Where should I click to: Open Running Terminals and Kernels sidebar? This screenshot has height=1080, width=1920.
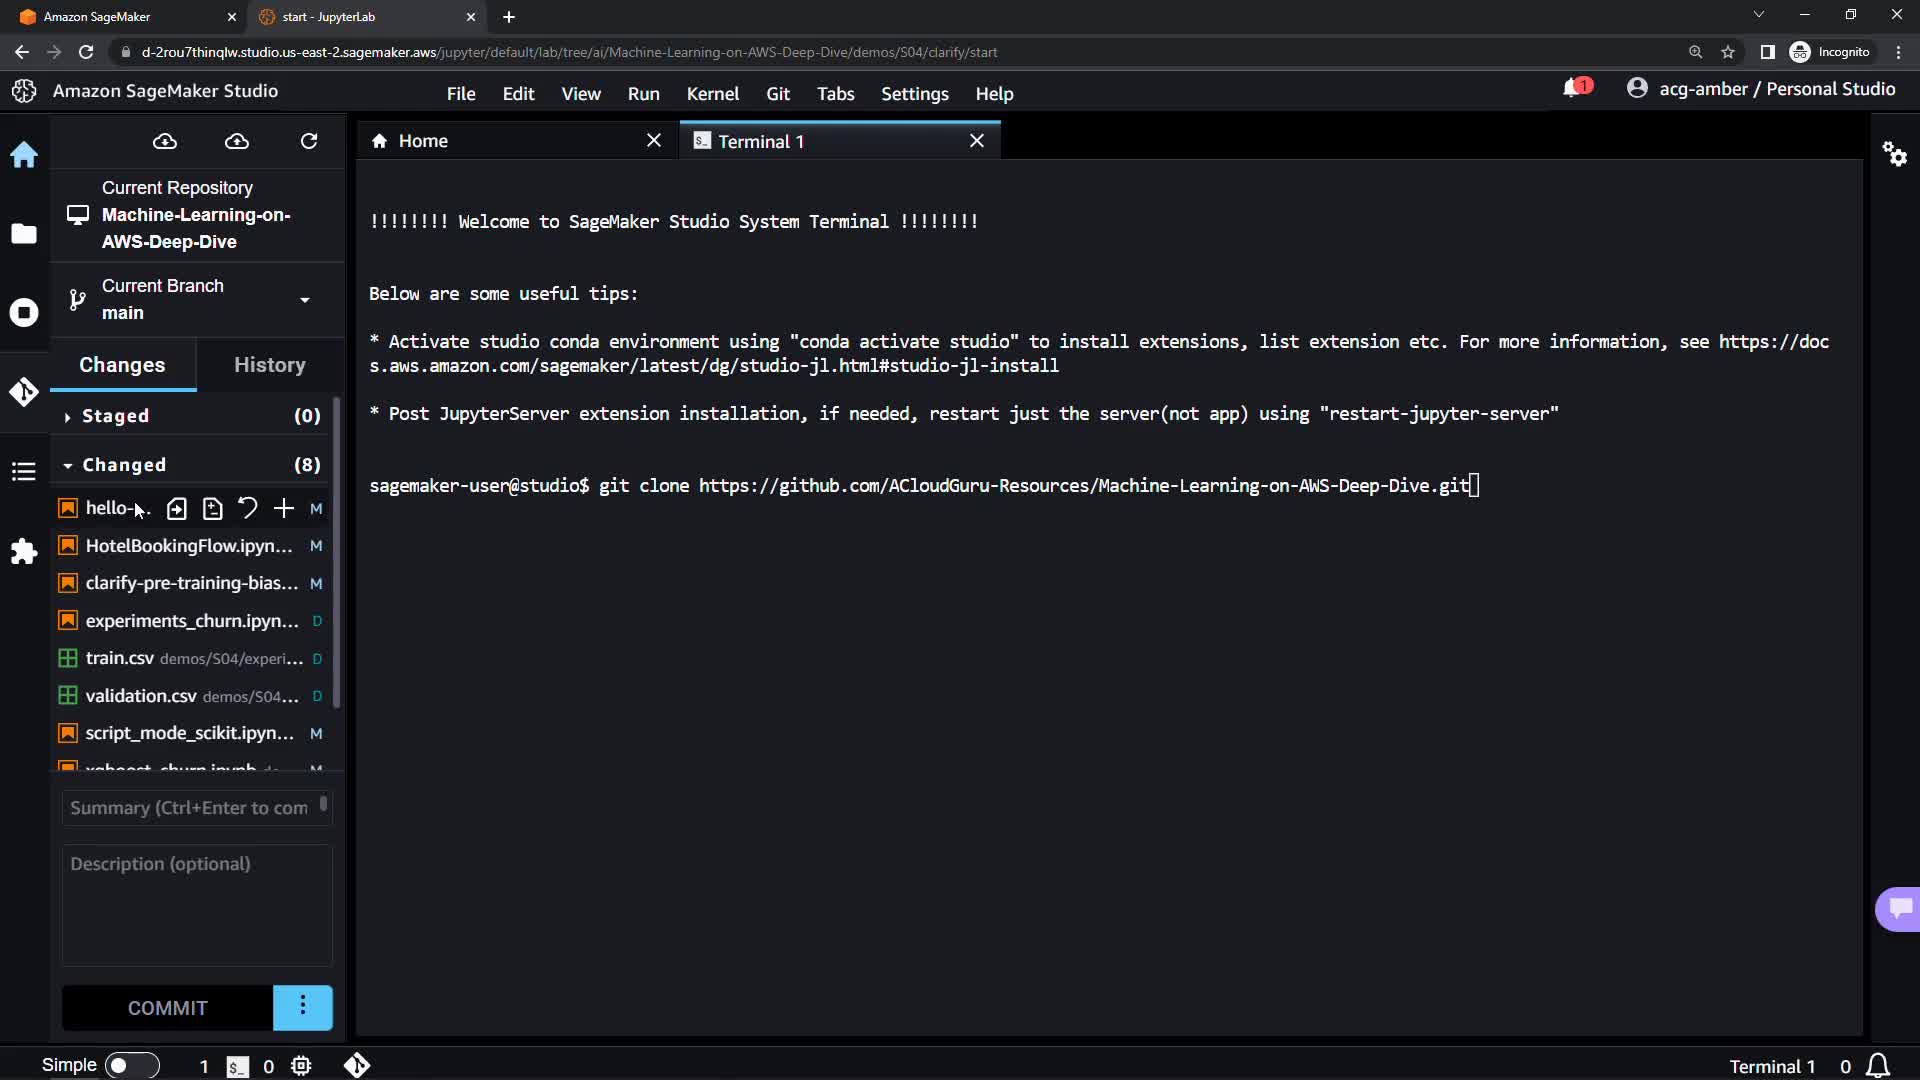(x=24, y=313)
